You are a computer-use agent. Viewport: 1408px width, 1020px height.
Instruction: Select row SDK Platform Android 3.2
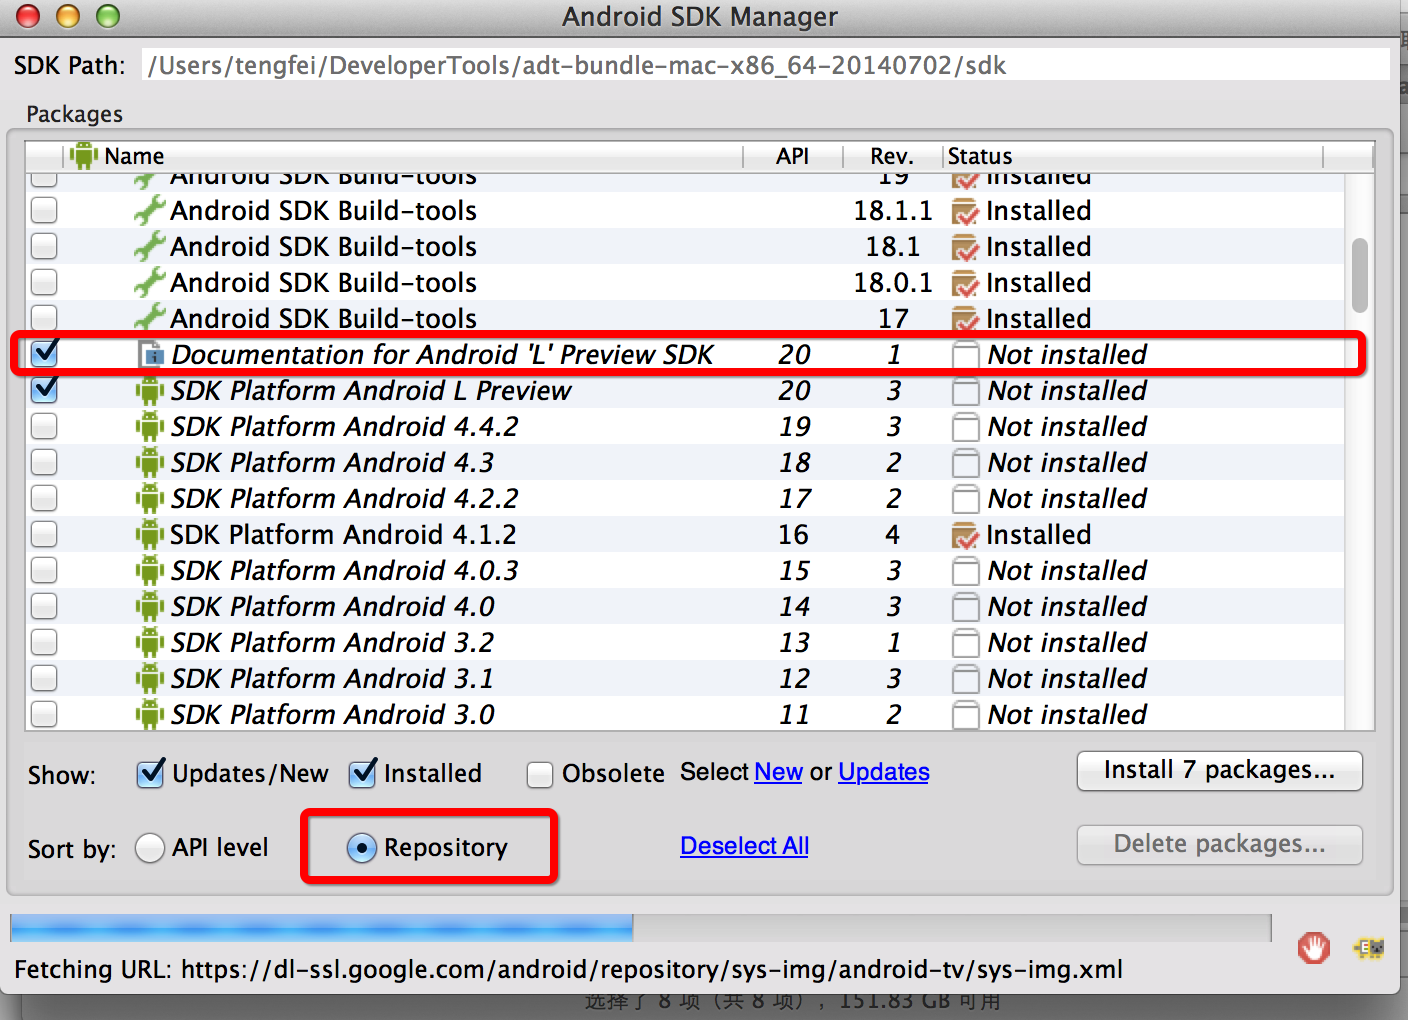click(685, 643)
